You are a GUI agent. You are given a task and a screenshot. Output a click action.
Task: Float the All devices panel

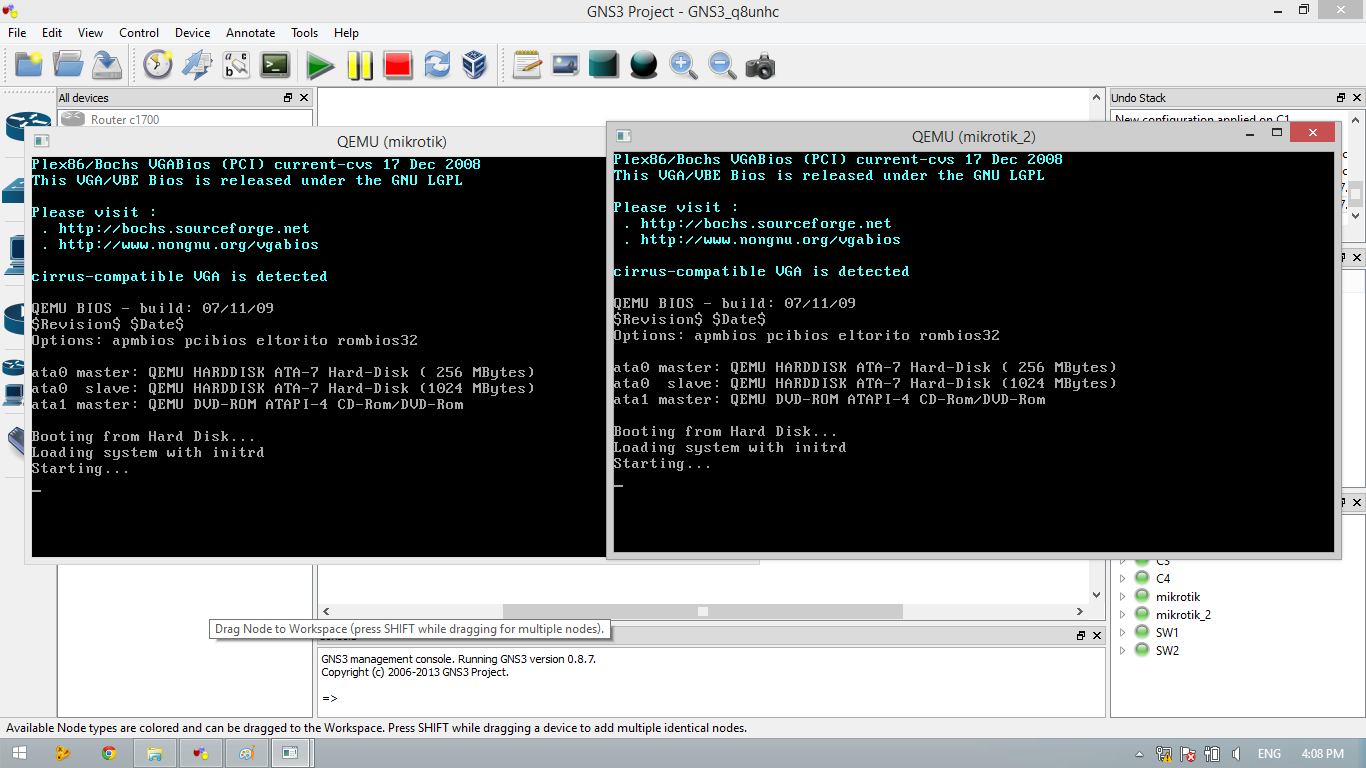288,98
